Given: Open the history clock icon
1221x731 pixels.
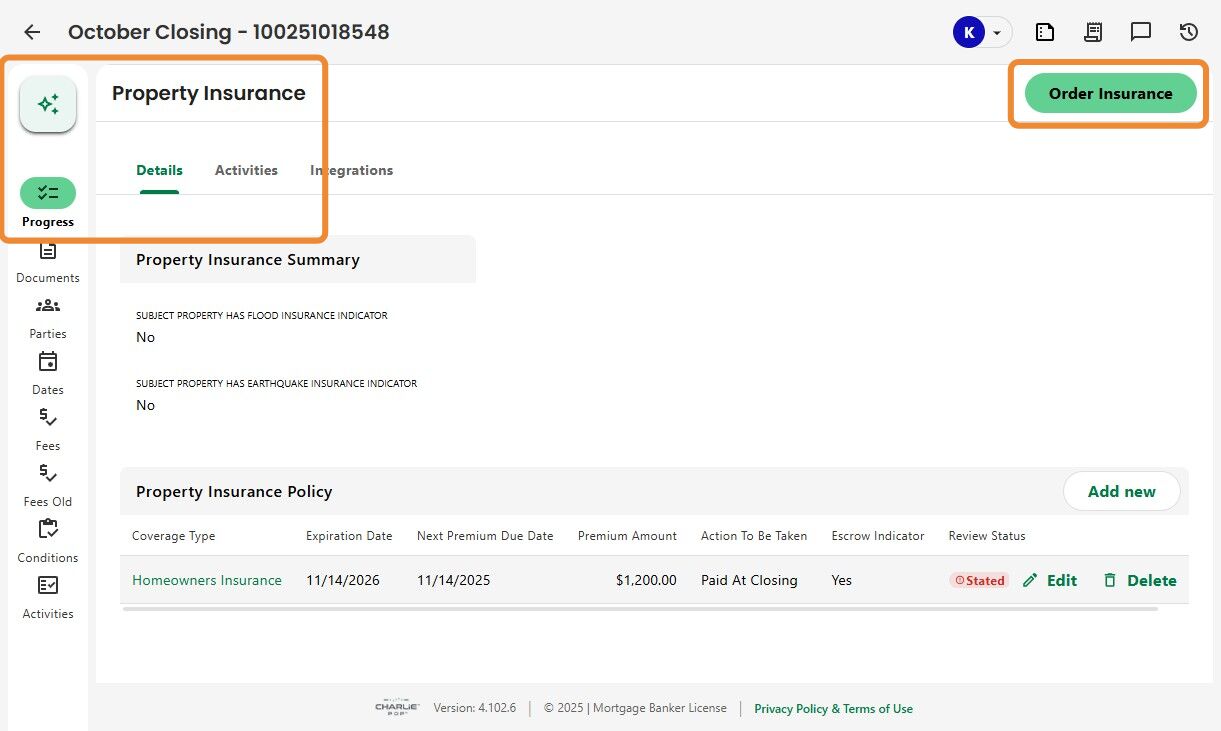Looking at the screenshot, I should [1189, 32].
